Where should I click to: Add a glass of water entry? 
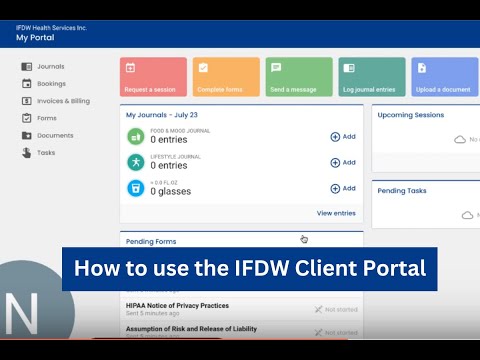pos(343,189)
